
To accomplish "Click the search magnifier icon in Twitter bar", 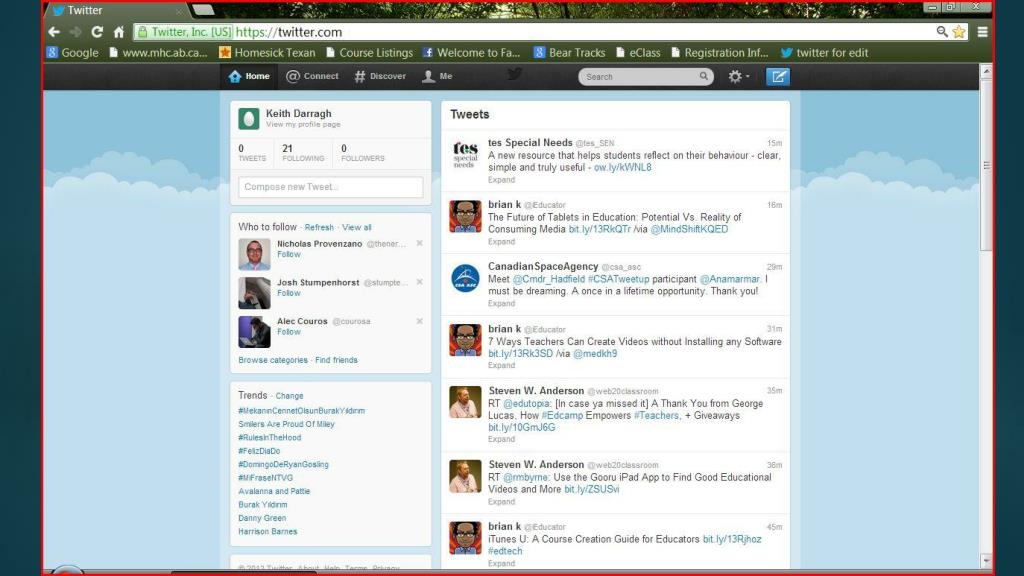I will point(703,76).
